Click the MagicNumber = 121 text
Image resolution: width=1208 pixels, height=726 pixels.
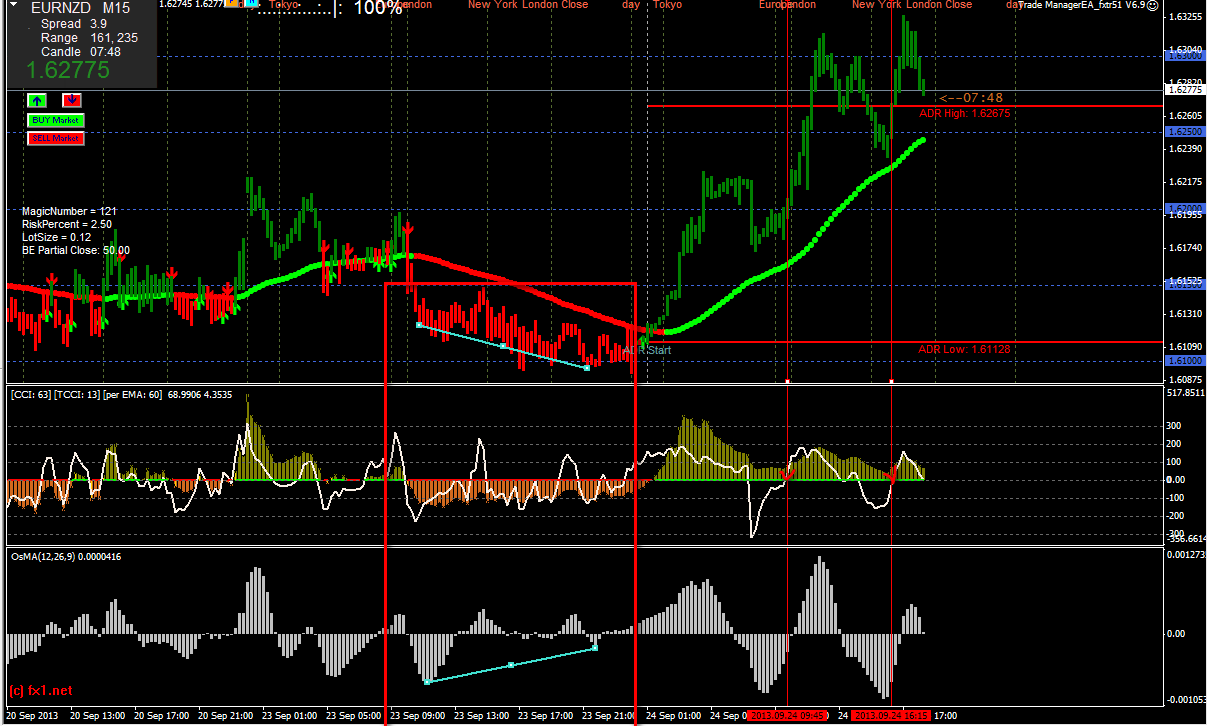69,212
